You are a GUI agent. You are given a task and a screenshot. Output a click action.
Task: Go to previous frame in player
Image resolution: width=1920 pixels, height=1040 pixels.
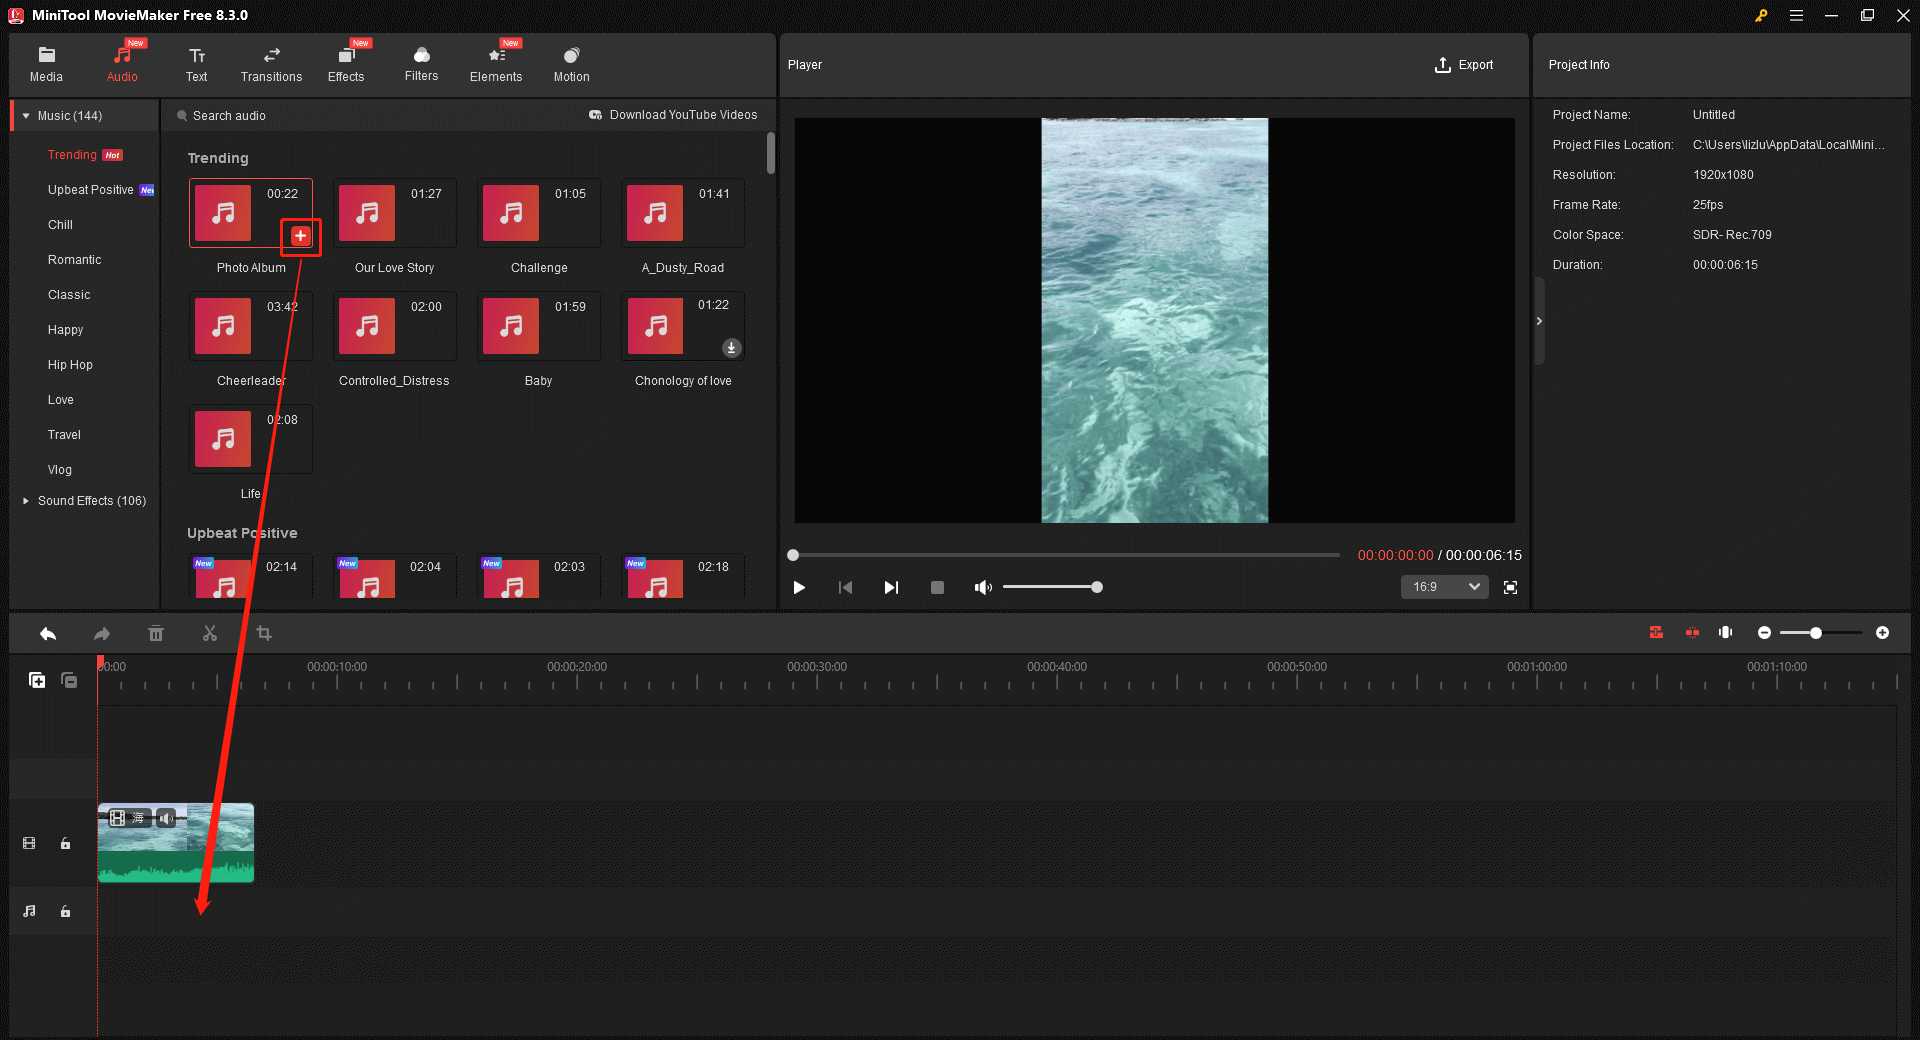[x=845, y=588]
